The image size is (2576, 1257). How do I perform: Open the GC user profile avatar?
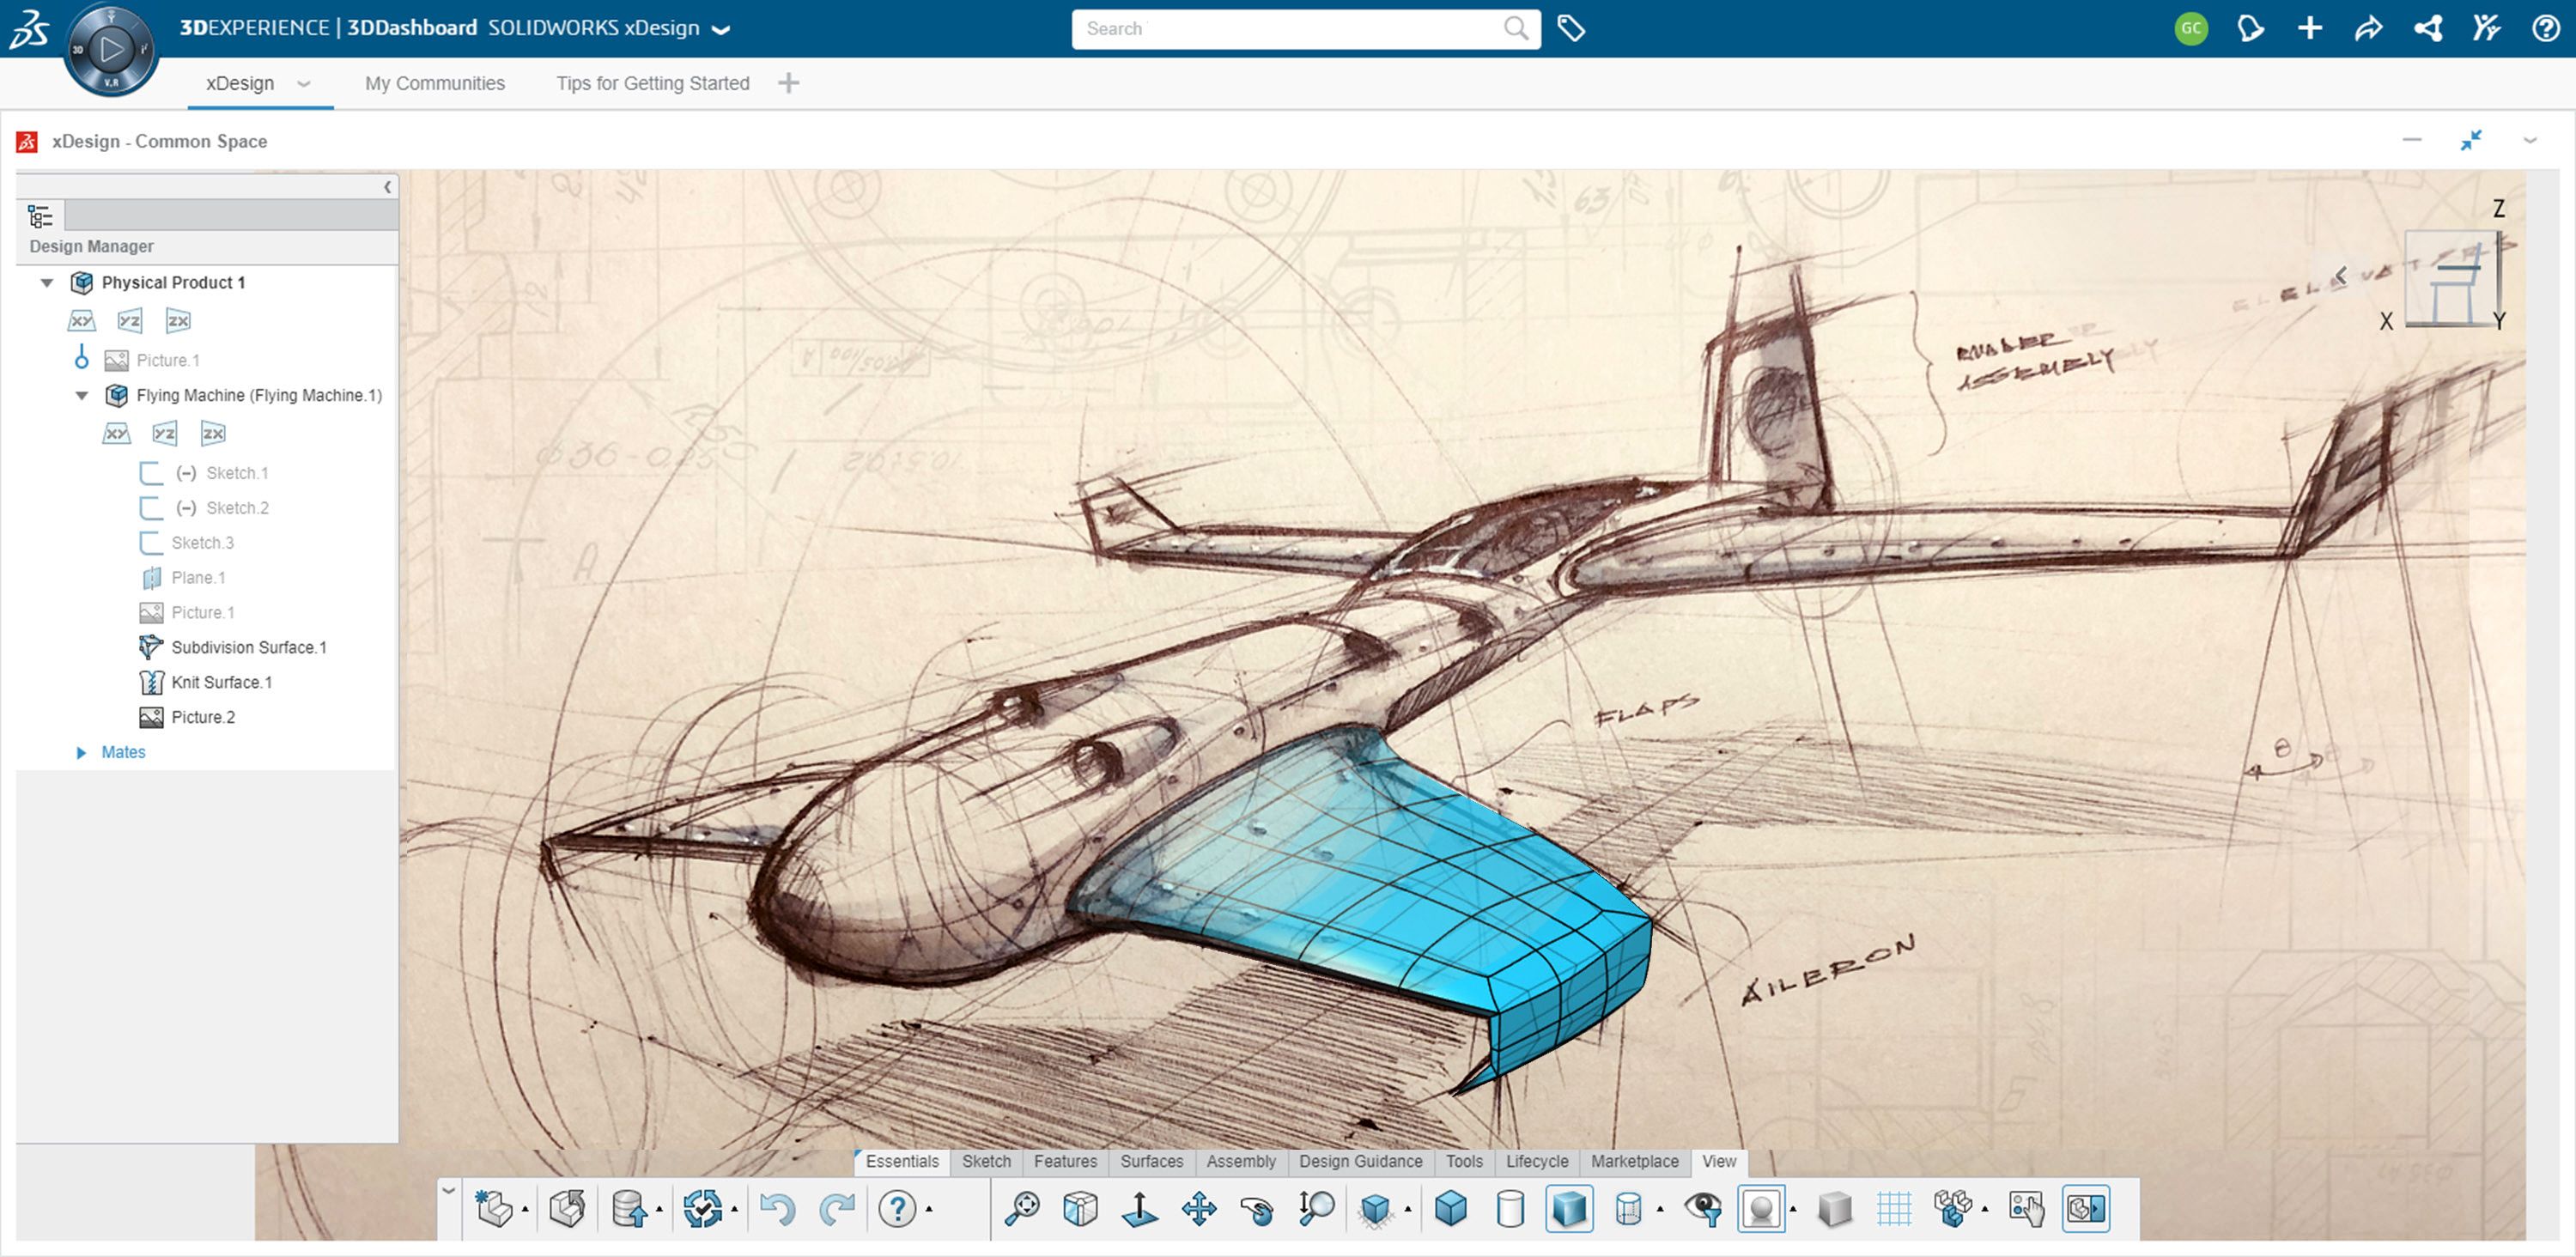point(2191,28)
